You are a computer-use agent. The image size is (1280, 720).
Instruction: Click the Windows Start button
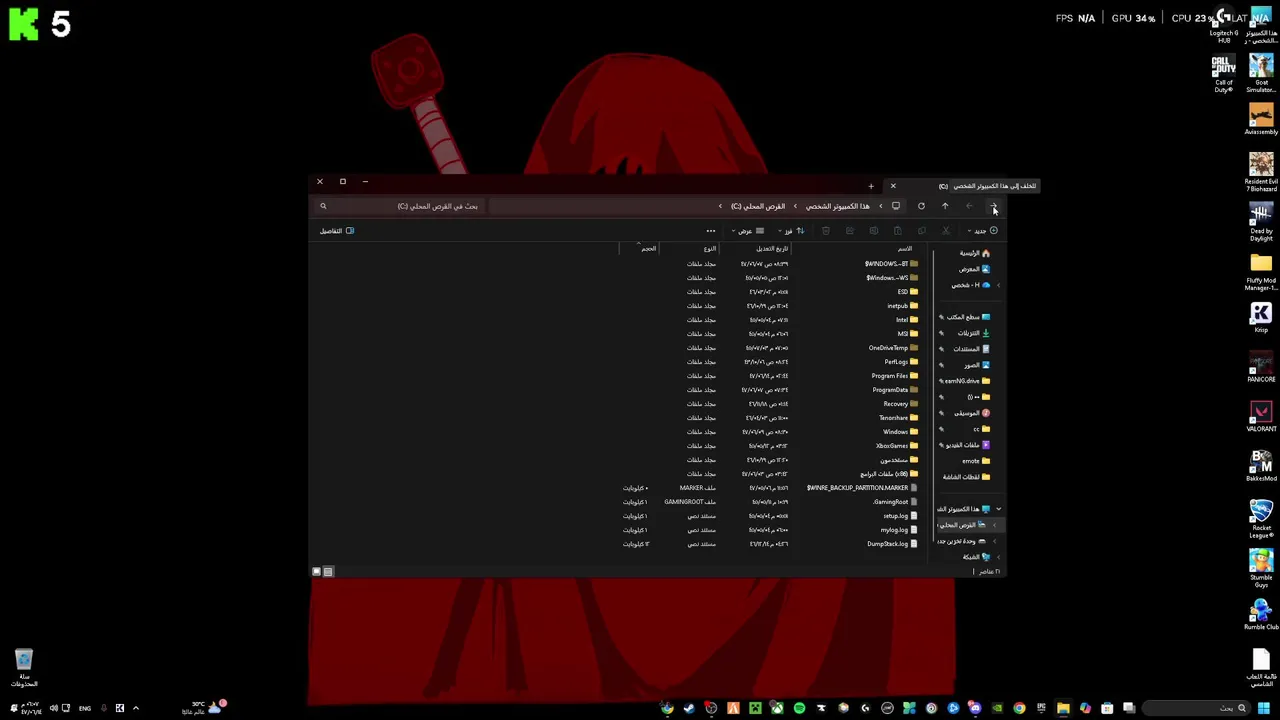click(x=1264, y=708)
